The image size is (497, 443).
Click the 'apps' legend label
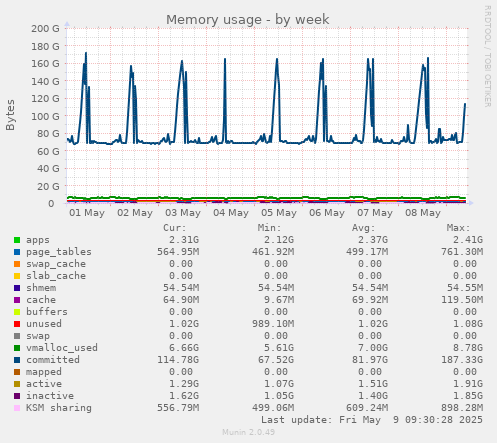[x=38, y=240]
